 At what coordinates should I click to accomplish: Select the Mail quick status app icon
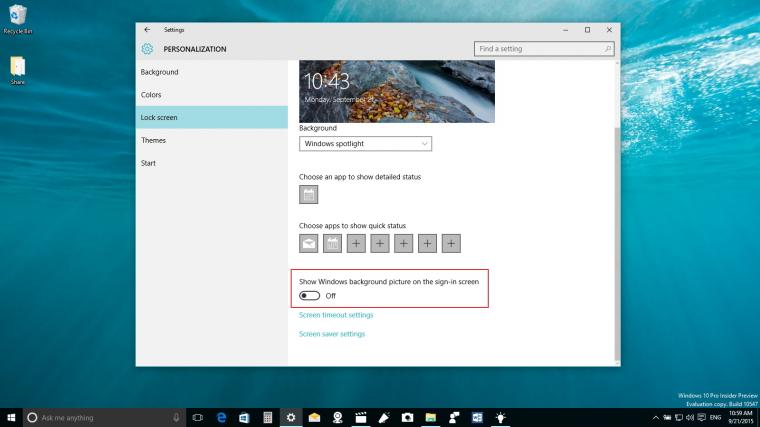[x=308, y=243]
